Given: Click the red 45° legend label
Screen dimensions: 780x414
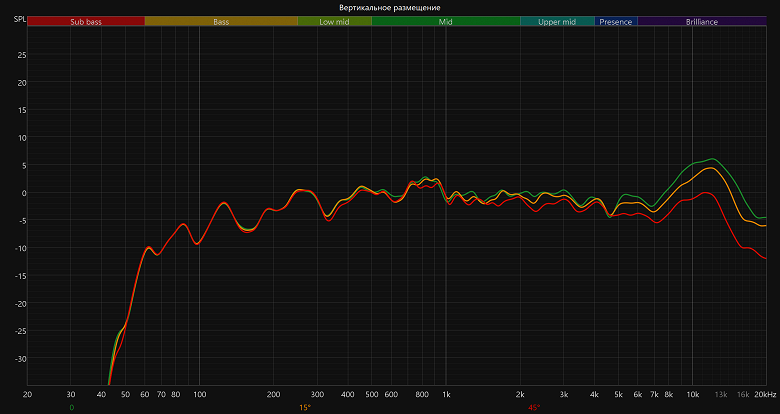Looking at the screenshot, I should (x=534, y=408).
